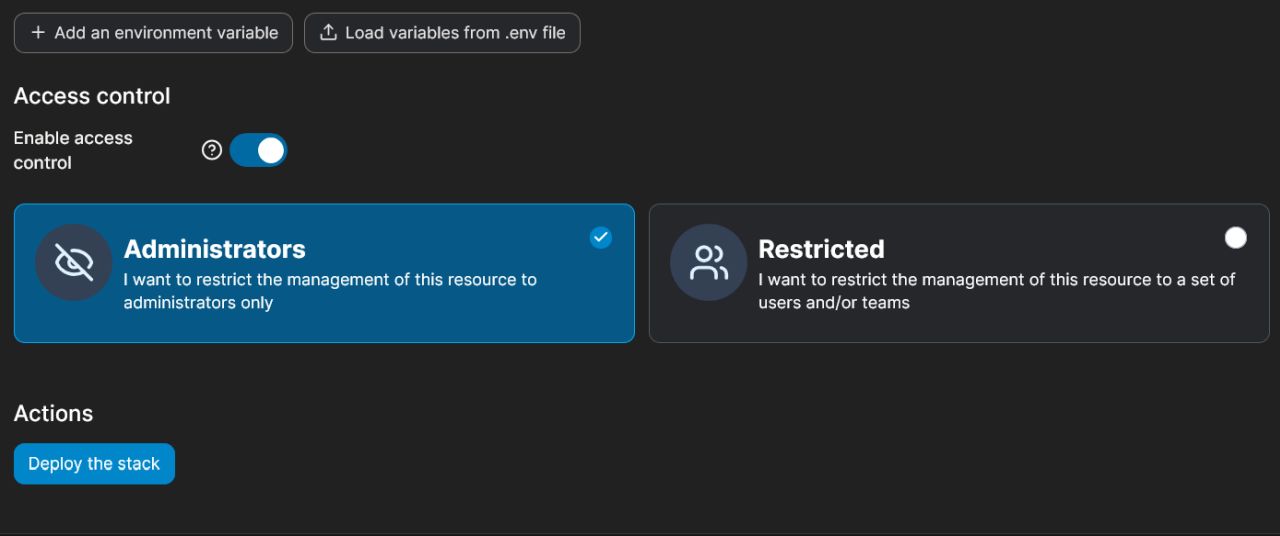Click the crossed-out eye Administrators icon
The height and width of the screenshot is (536, 1280).
(73, 262)
